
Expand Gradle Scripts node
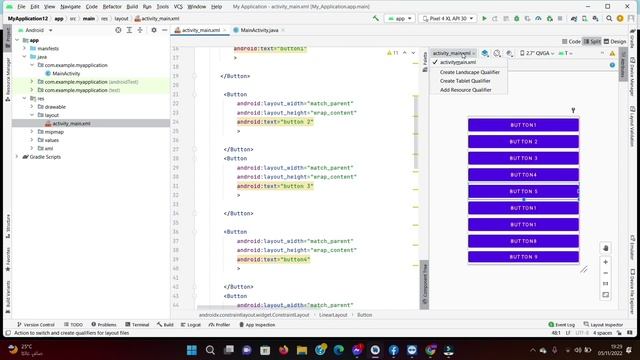coord(17,157)
